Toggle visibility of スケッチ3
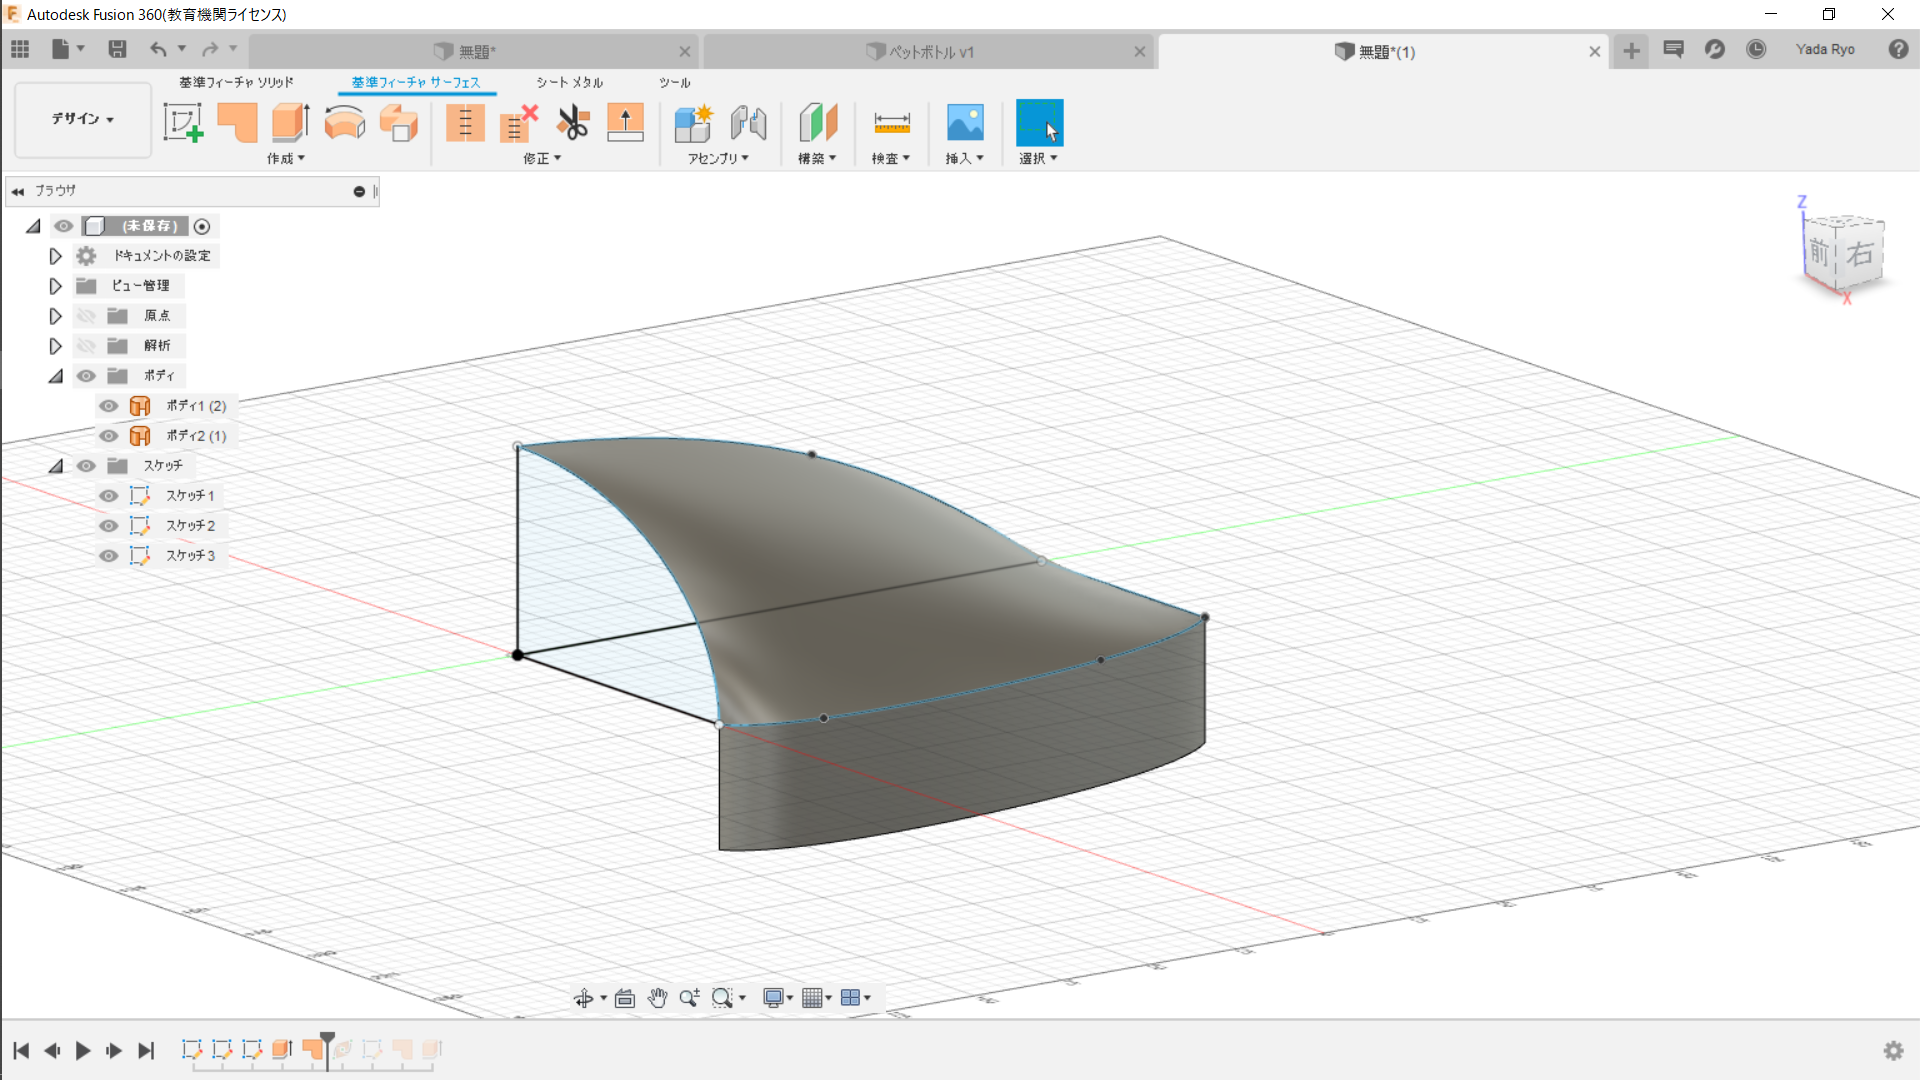Screen dimensions: 1920x1080 click(109, 556)
